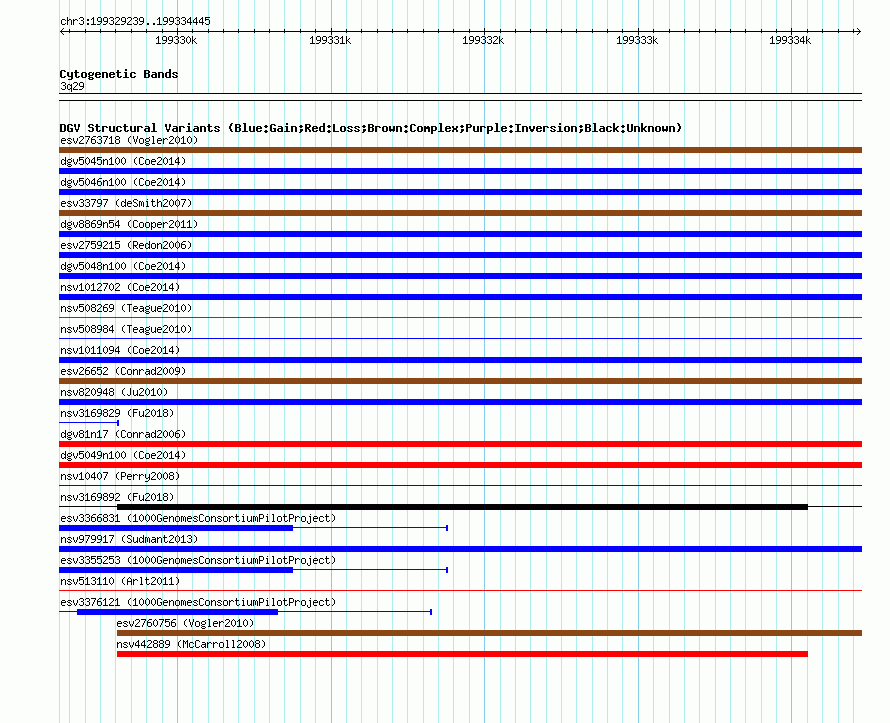Viewport: 890px width, 723px height.
Task: Open esv26652 (Conrad2009) variant
Action: (123, 371)
